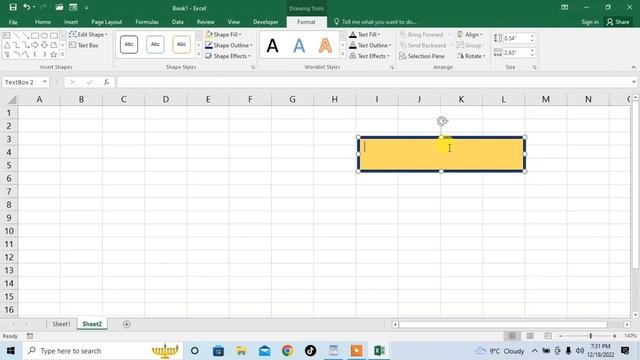Add a new sheet with the plus button

click(127, 324)
